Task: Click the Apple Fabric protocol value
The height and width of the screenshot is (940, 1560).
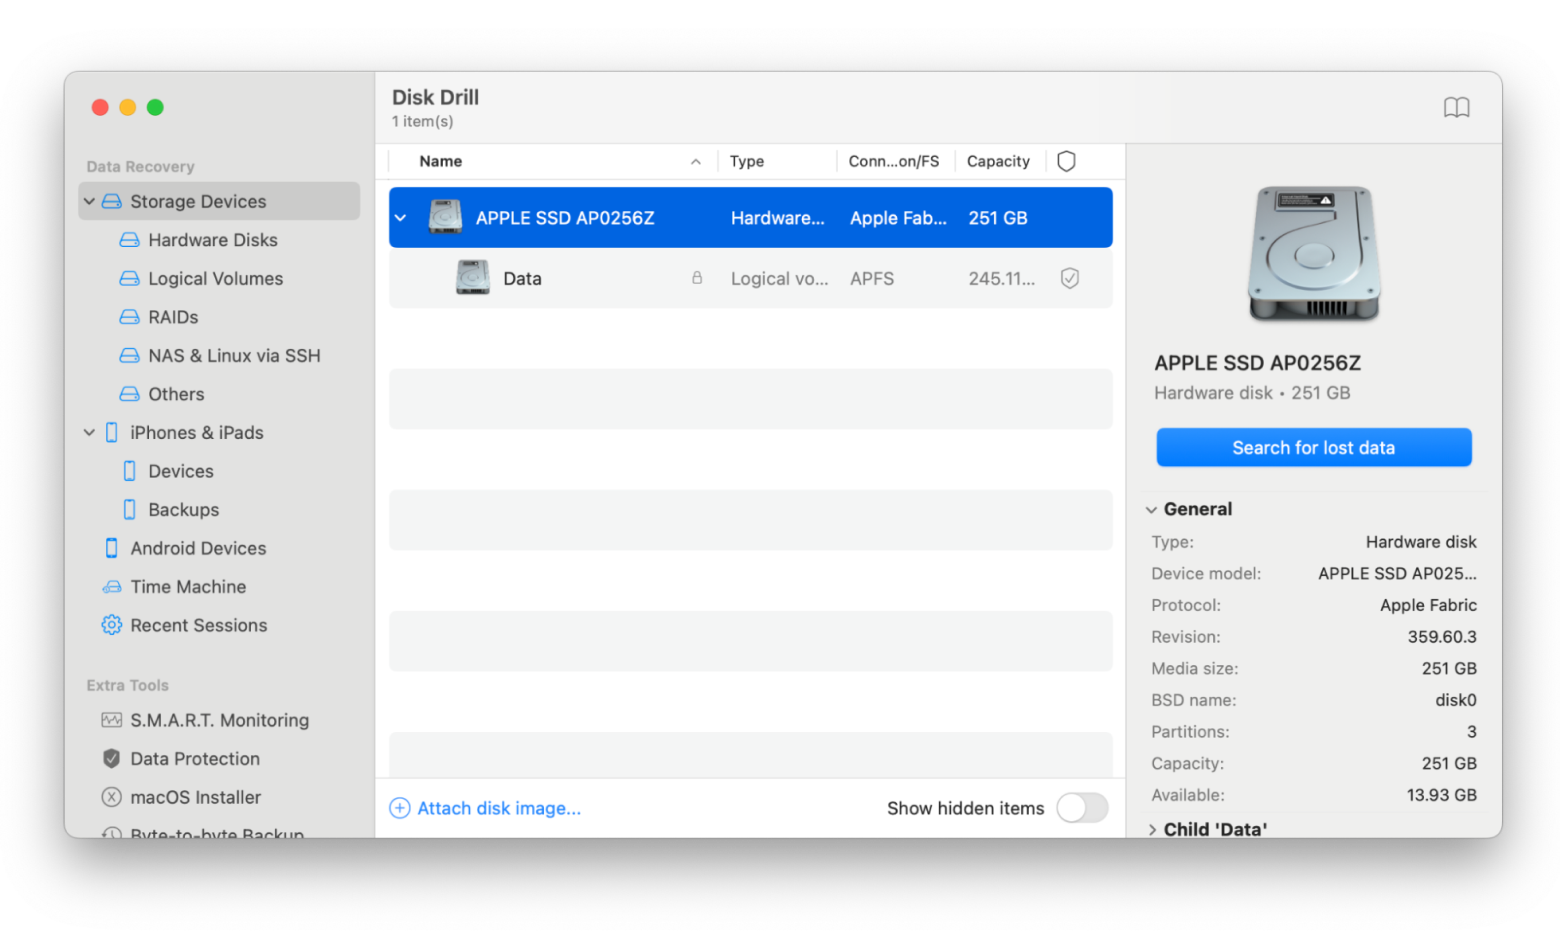Action: [1428, 605]
